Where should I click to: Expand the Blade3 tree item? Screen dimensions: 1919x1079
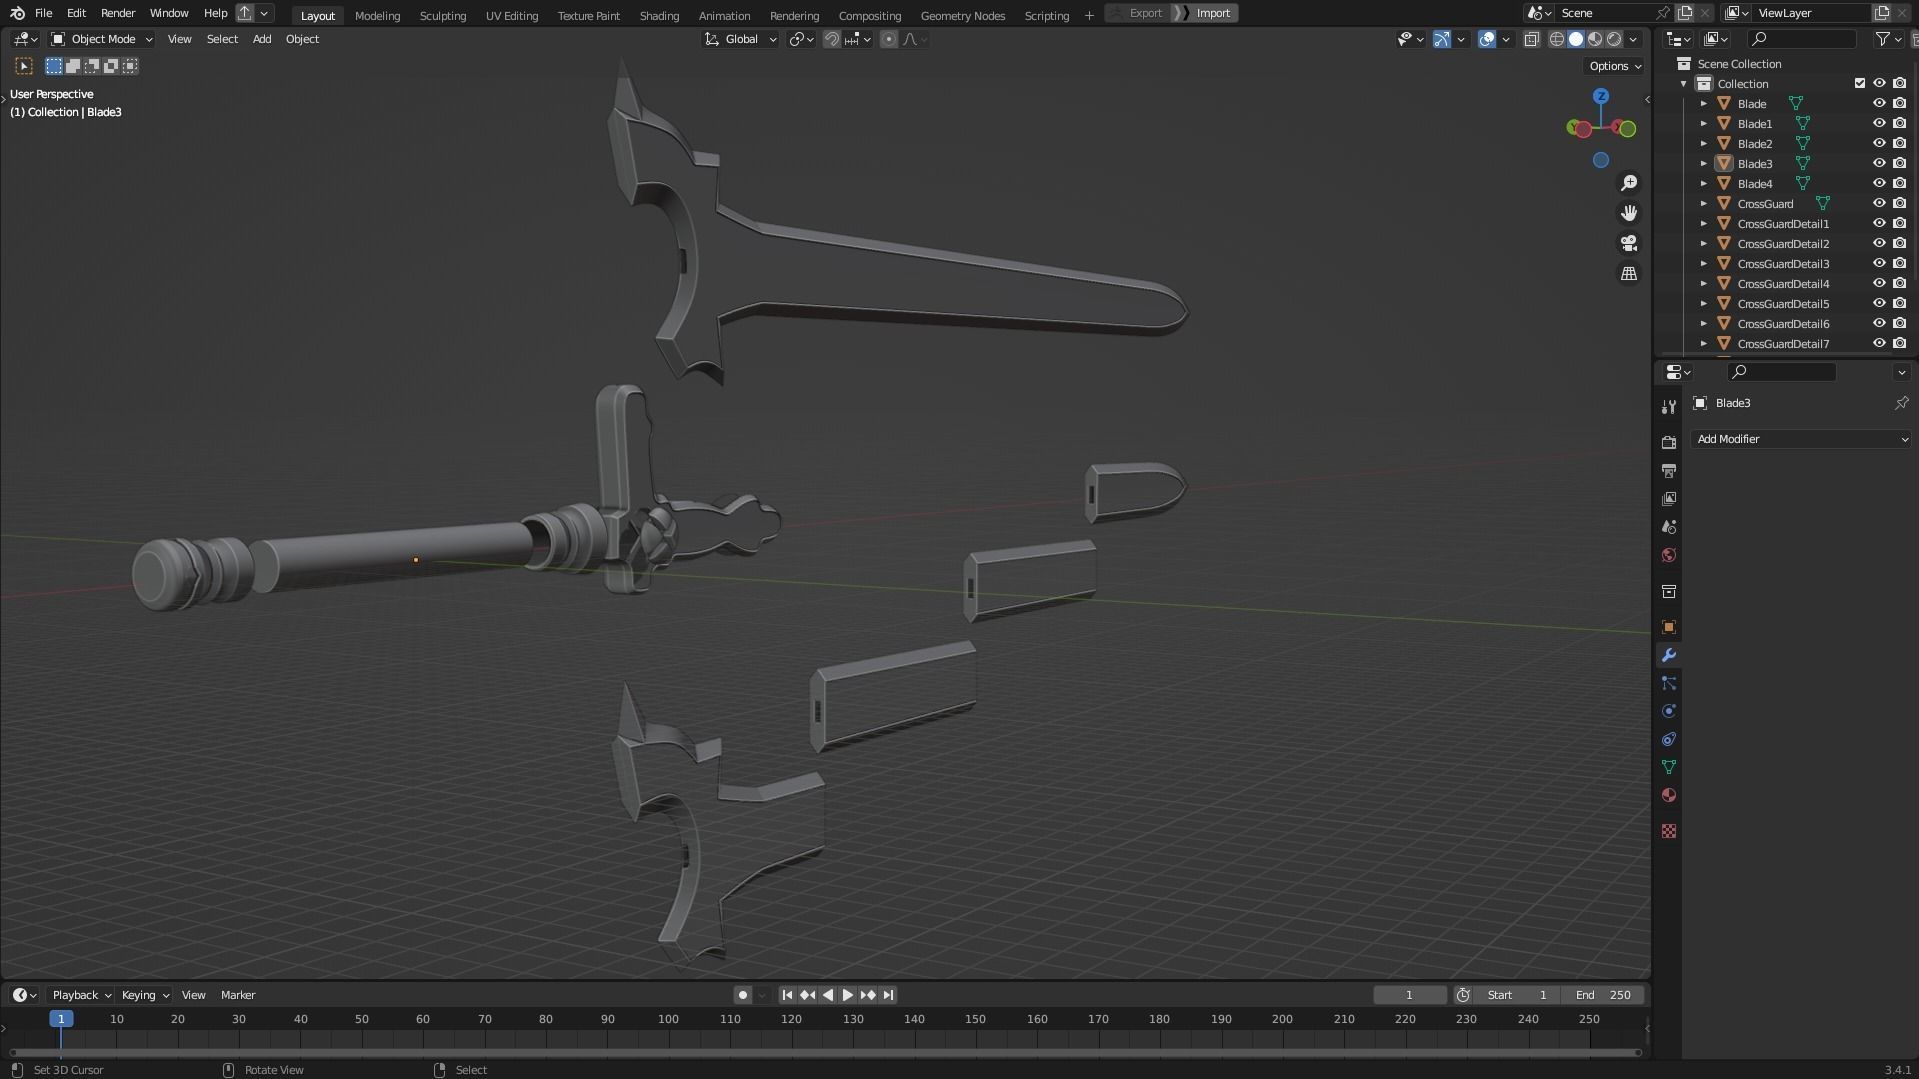click(x=1704, y=163)
